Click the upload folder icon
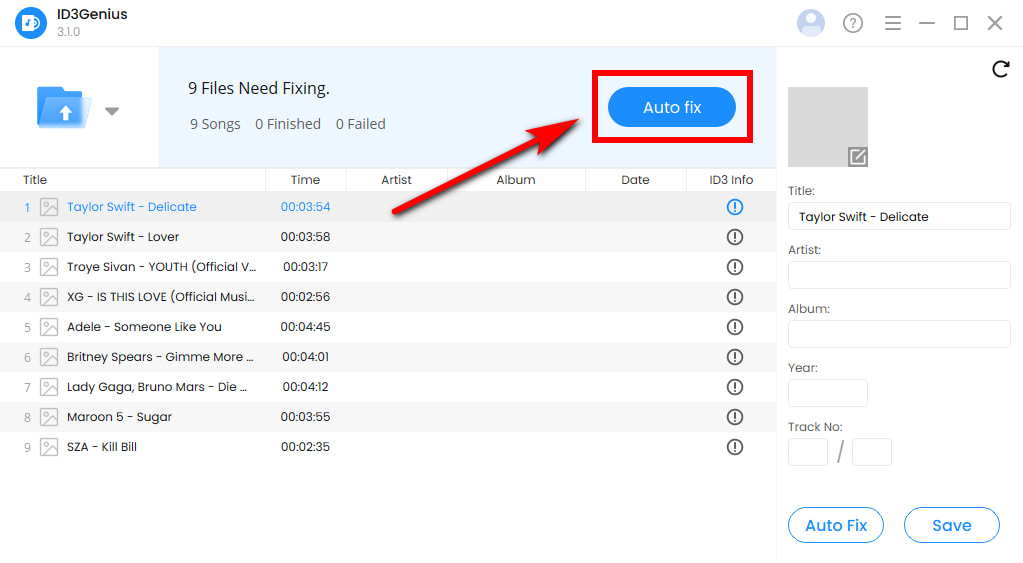The height and width of the screenshot is (563, 1023). click(63, 107)
